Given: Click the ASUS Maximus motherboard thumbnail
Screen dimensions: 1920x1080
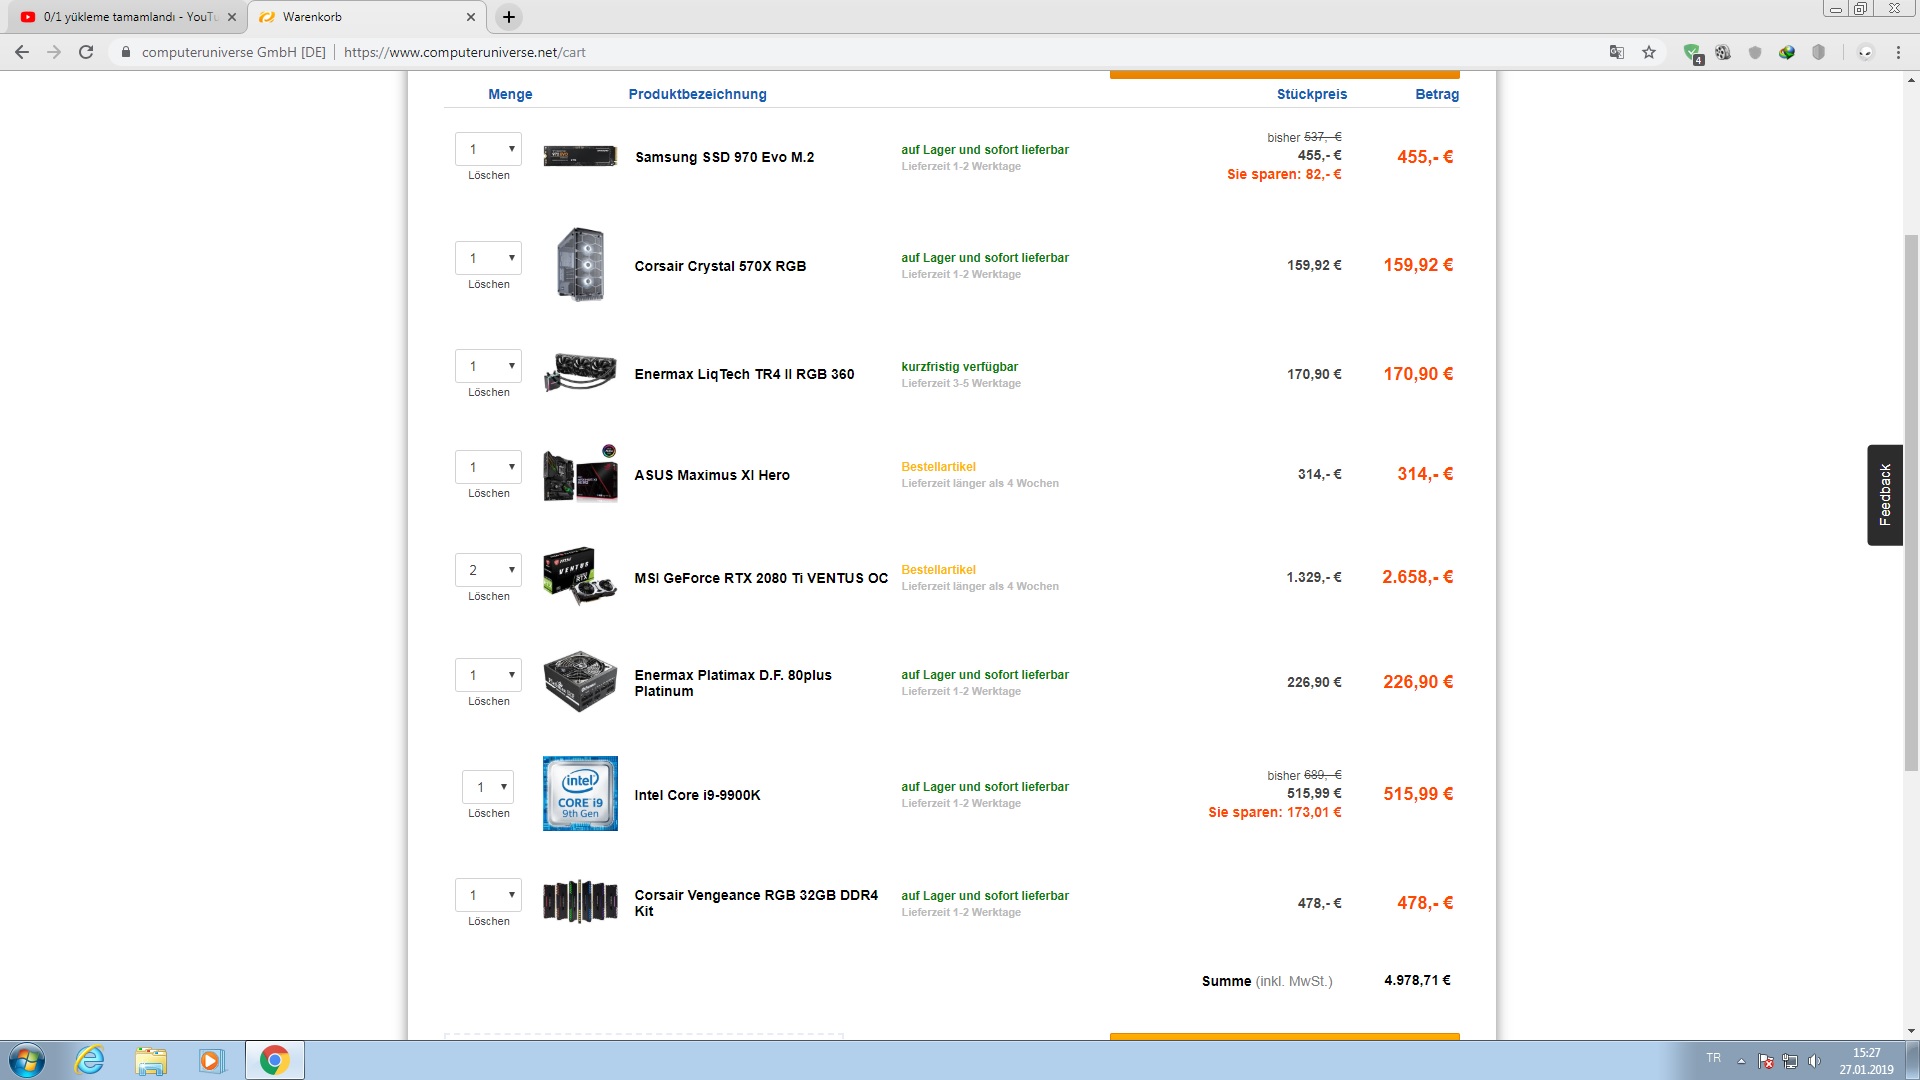Looking at the screenshot, I should 580,473.
